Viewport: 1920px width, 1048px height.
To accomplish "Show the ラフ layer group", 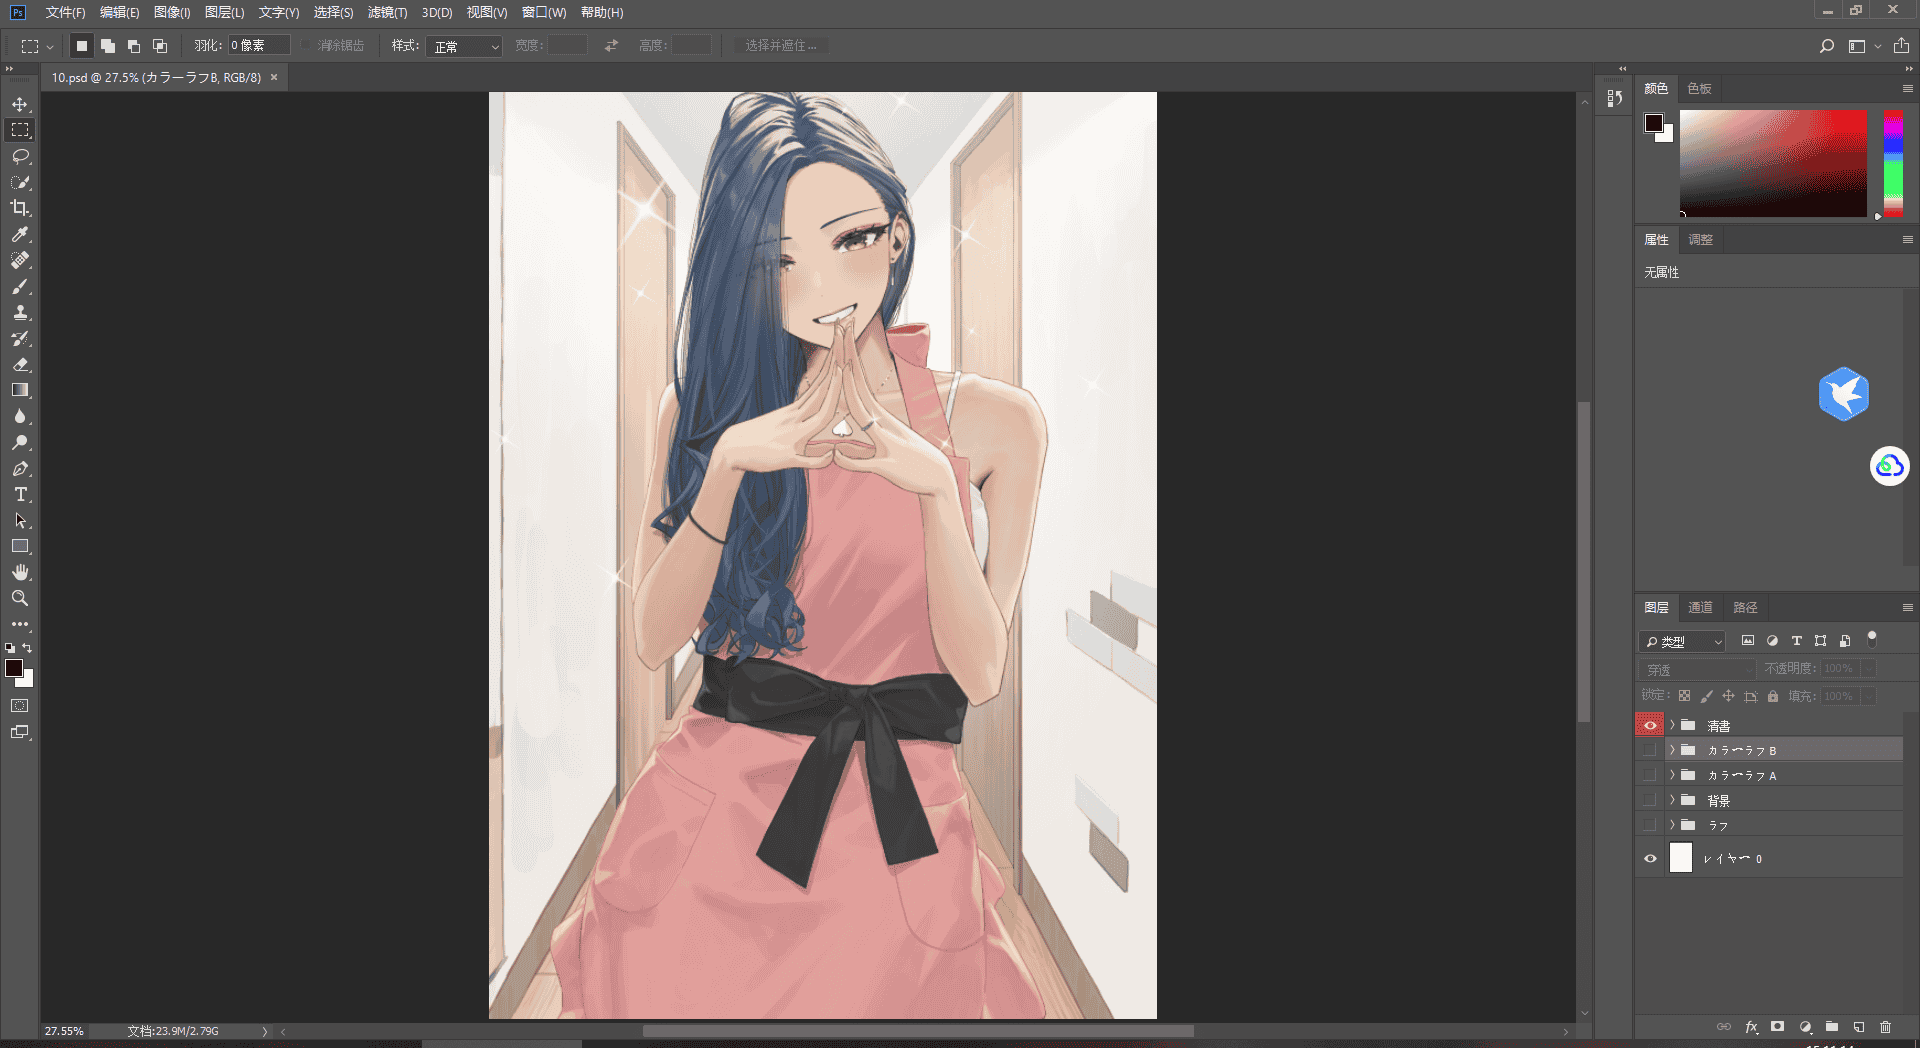I will 1650,825.
